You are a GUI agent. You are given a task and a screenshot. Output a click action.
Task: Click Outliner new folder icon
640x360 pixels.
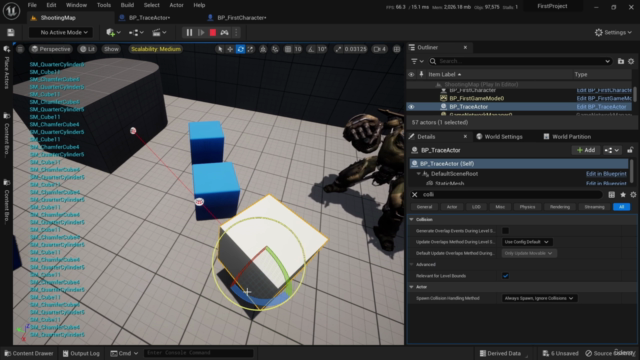[x=621, y=61]
